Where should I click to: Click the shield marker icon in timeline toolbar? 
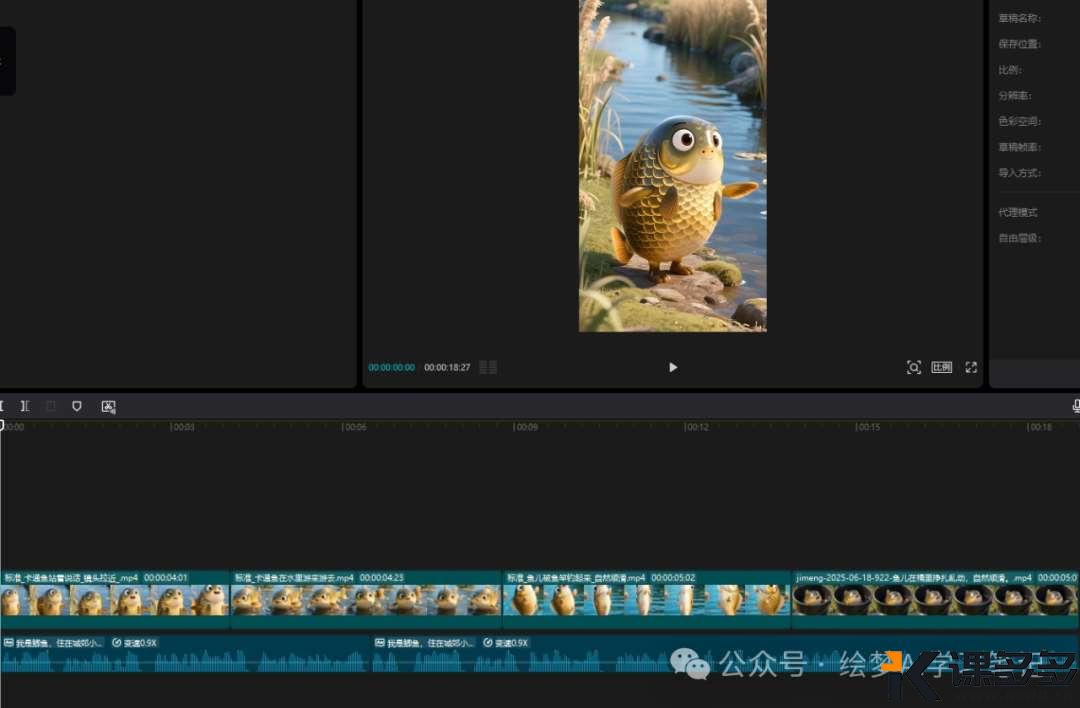tap(77, 406)
